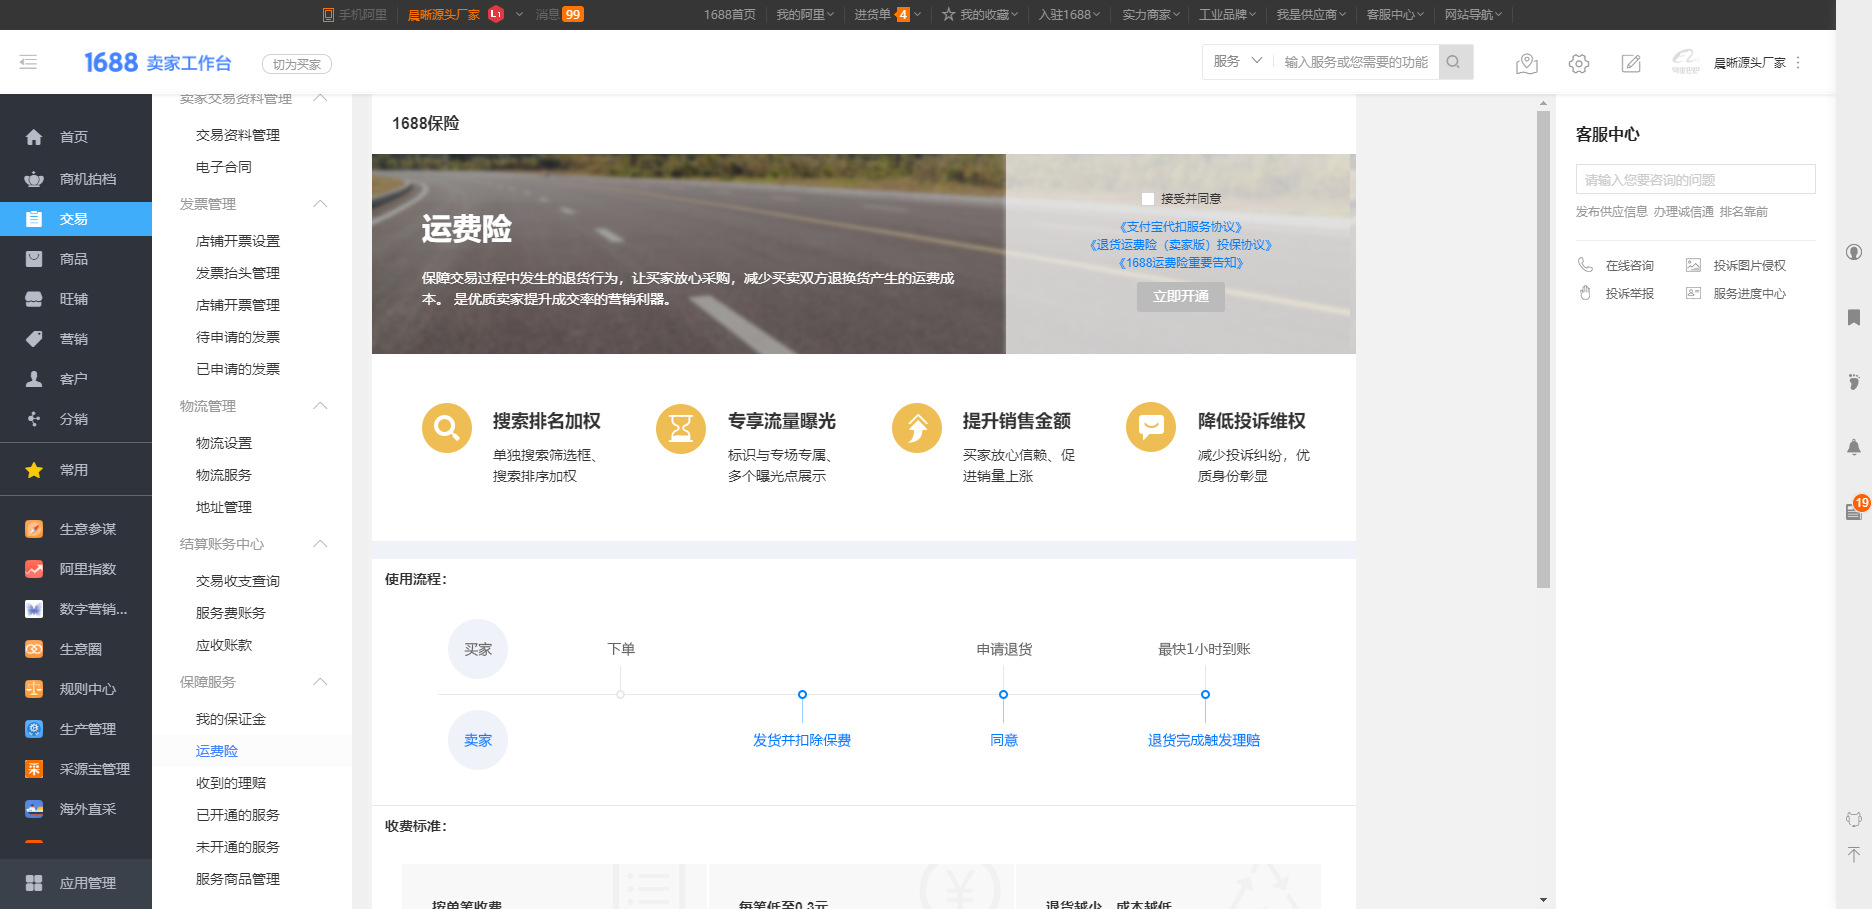Click the 退货完成触发理赔 step in flow
This screenshot has height=909, width=1872.
coord(1204,741)
